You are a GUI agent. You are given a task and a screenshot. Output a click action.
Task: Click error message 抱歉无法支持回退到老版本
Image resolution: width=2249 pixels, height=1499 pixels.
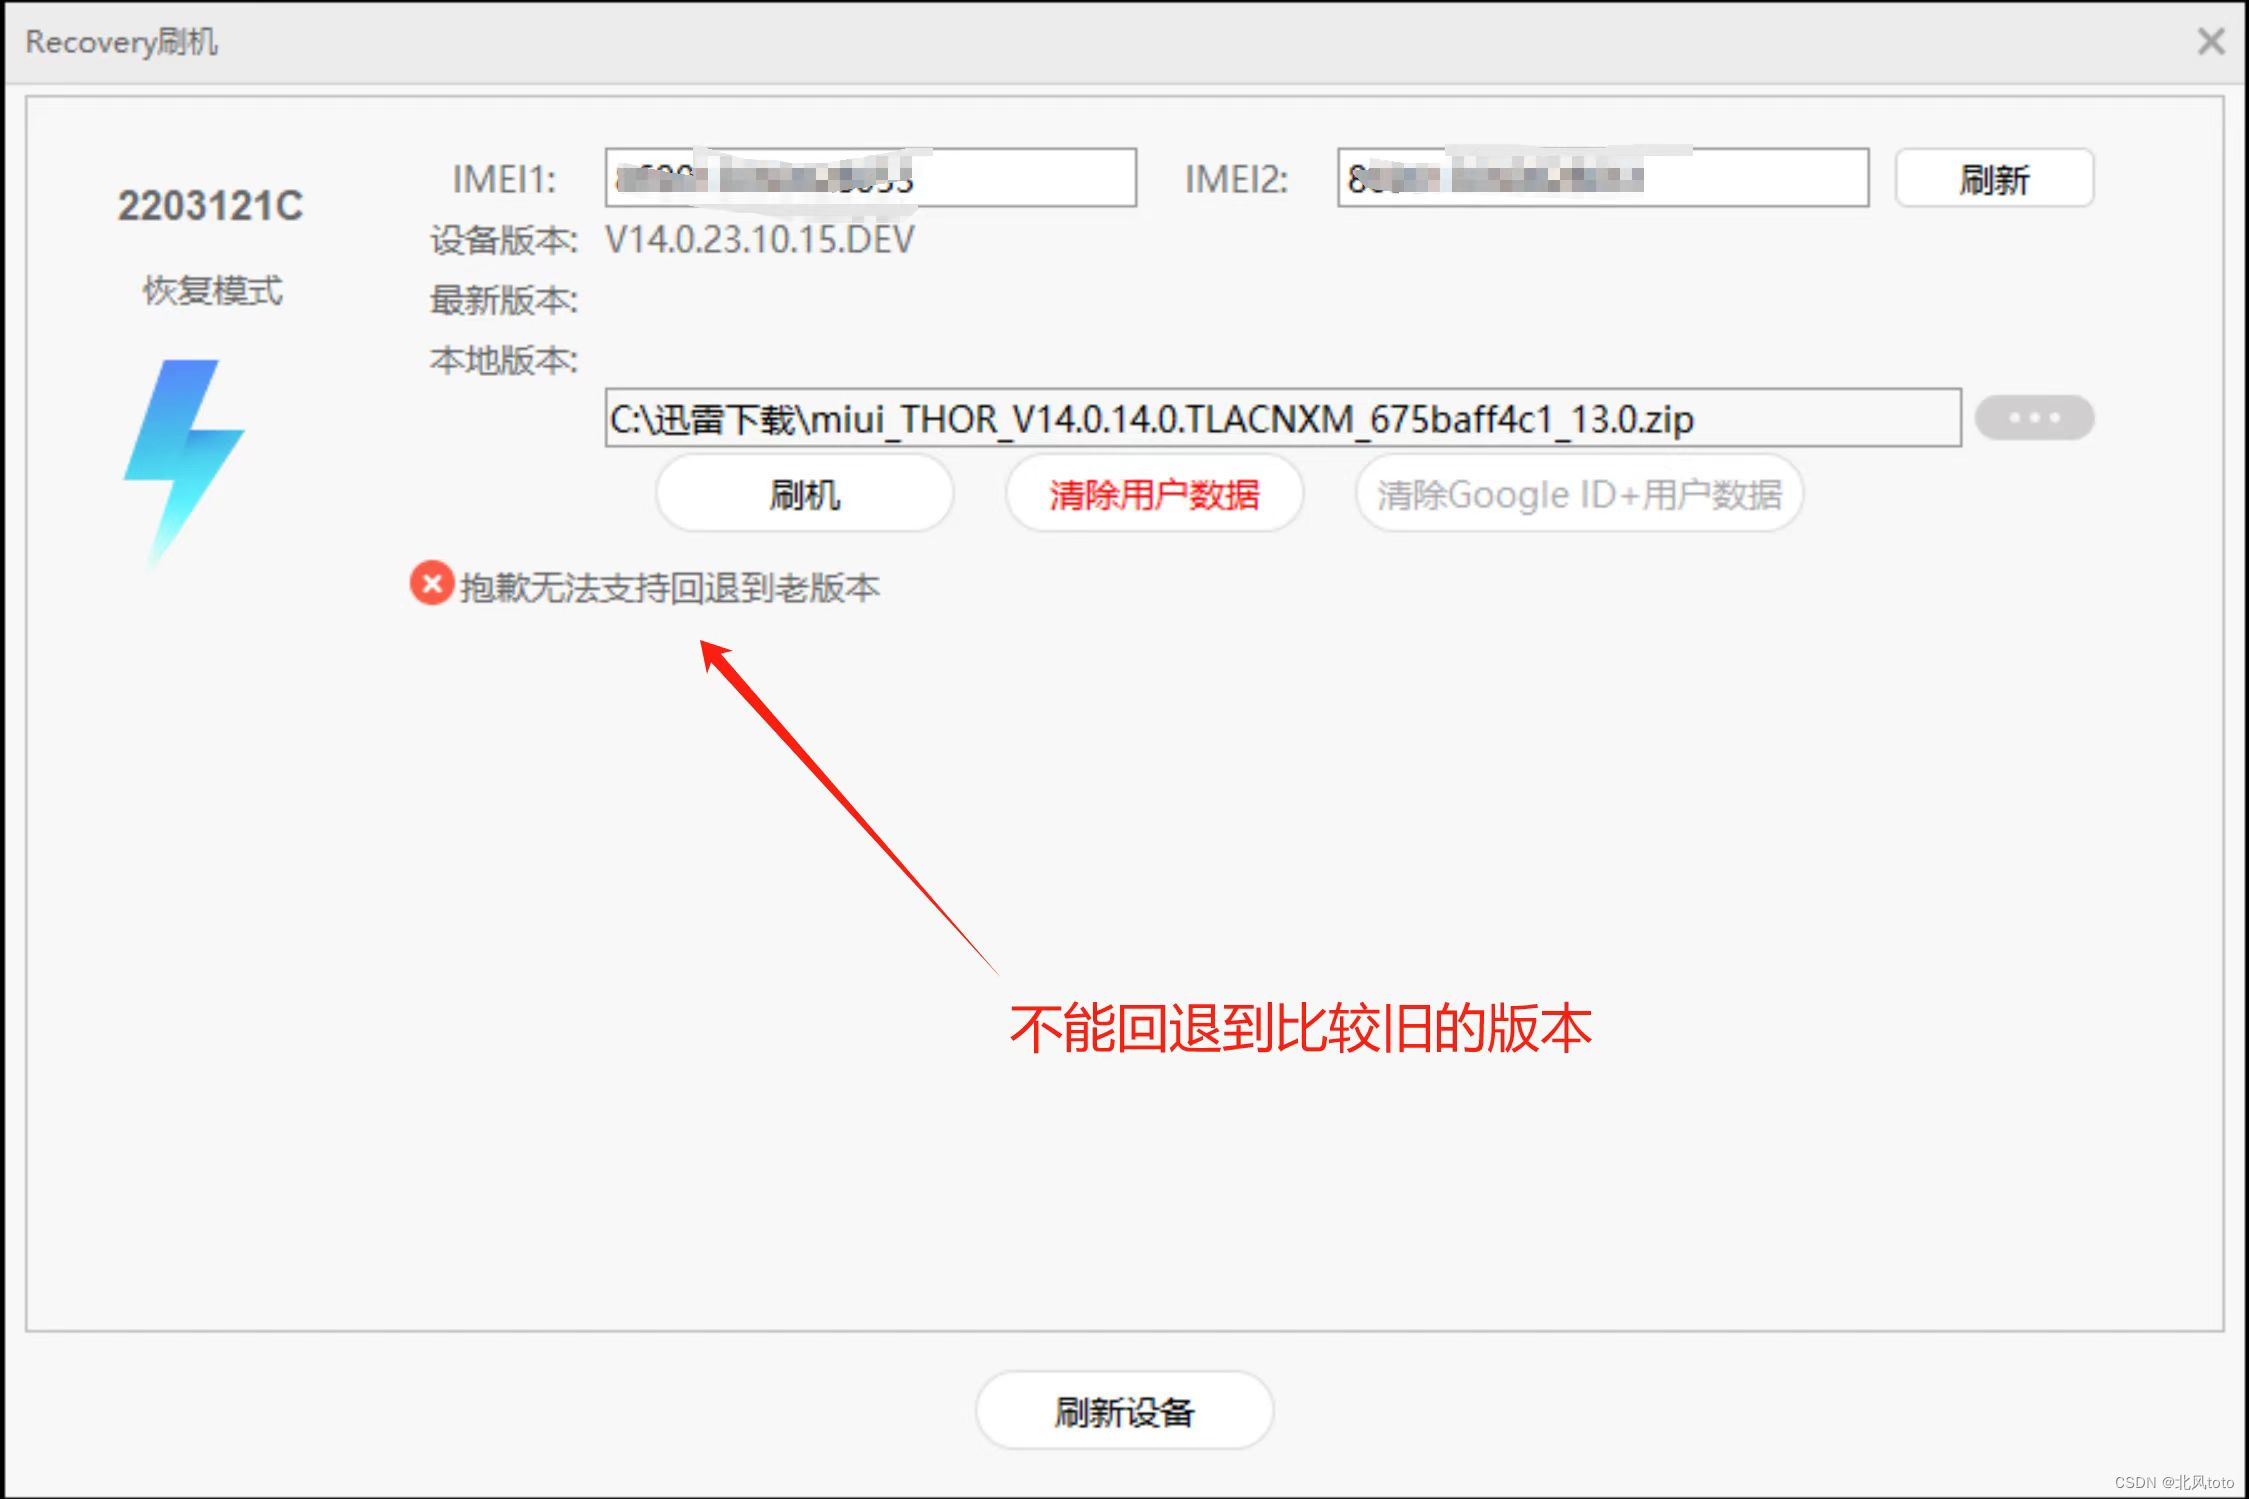[x=669, y=588]
